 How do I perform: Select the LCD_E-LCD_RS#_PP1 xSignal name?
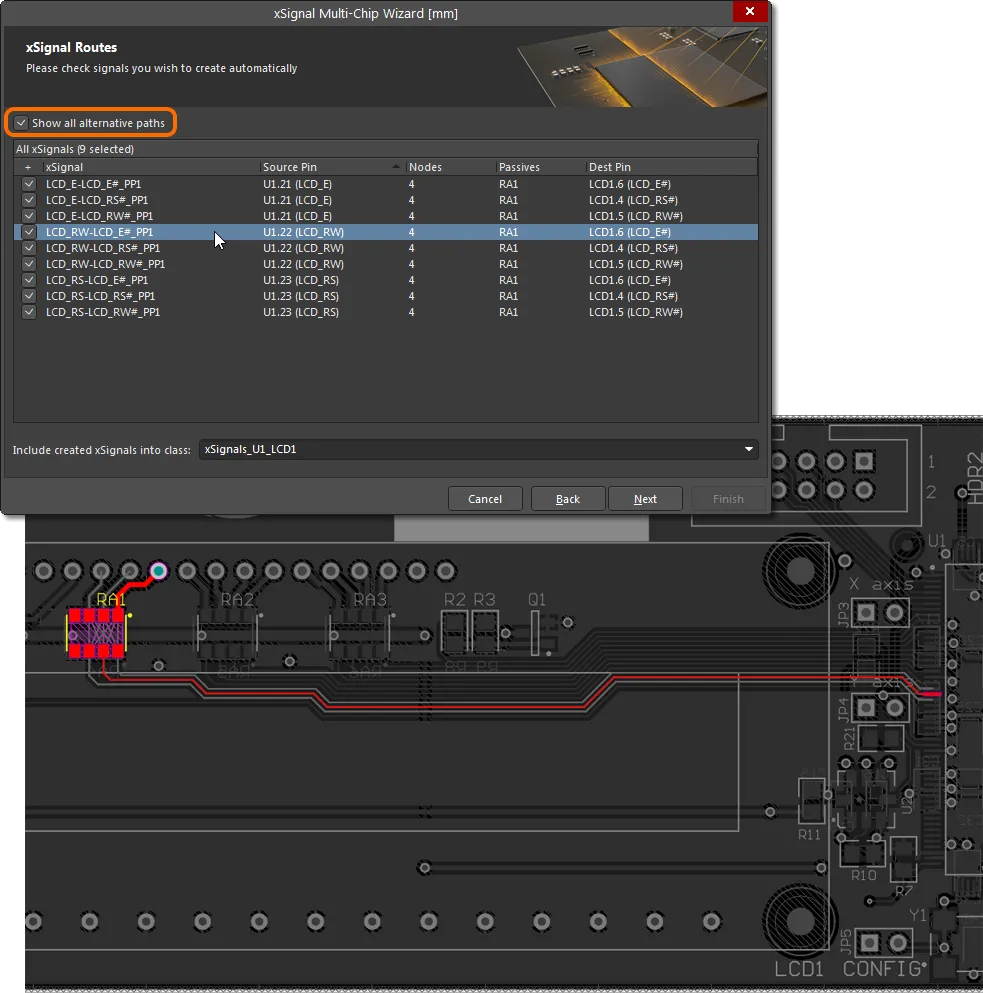(96, 200)
